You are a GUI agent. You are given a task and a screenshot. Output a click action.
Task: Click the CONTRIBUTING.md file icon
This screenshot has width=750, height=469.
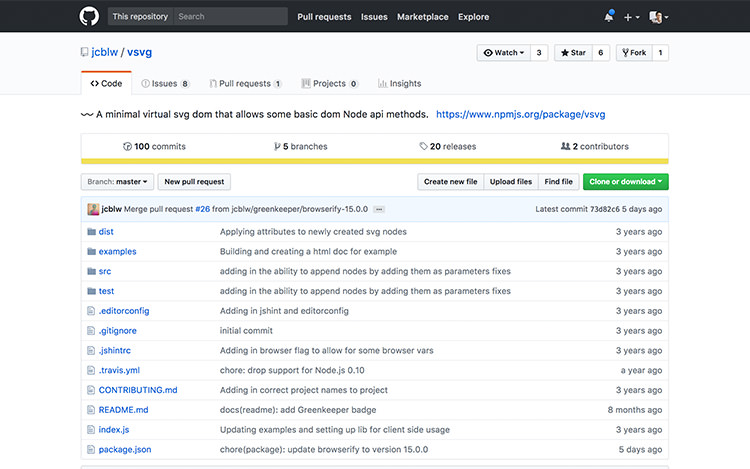click(91, 390)
